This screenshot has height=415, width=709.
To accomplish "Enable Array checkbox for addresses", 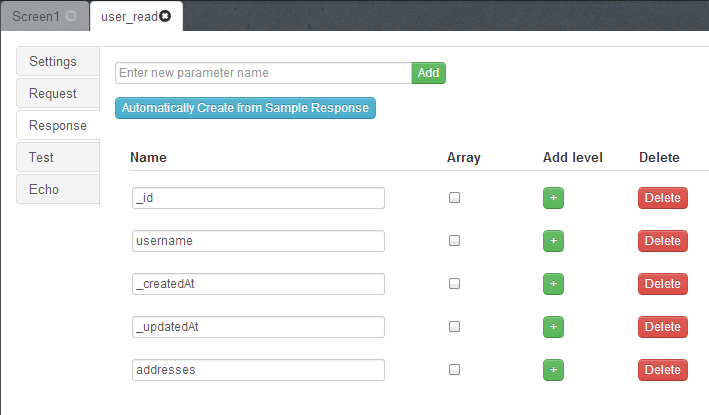I will [x=454, y=370].
